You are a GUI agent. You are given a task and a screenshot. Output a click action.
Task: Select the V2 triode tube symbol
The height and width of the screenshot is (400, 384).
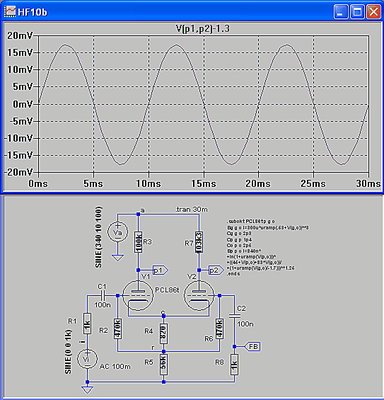tap(199, 296)
